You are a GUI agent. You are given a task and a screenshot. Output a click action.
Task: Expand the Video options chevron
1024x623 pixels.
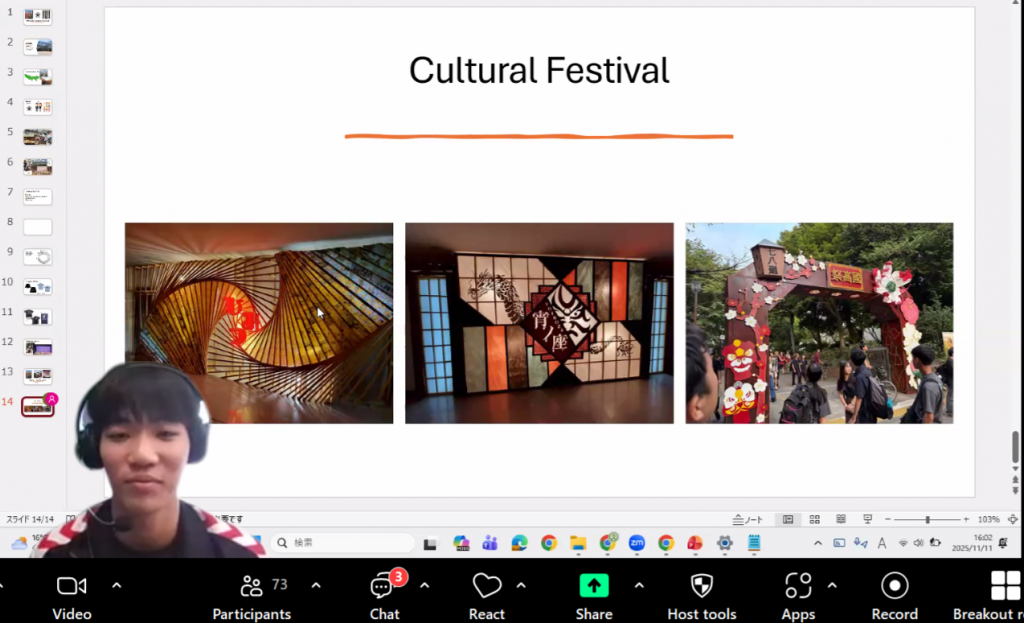[x=117, y=585]
